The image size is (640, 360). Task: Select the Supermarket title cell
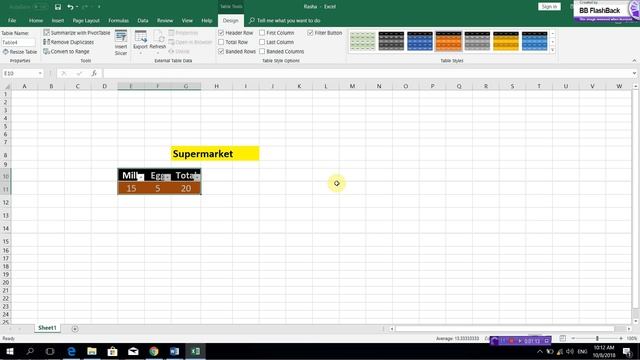[x=215, y=153]
